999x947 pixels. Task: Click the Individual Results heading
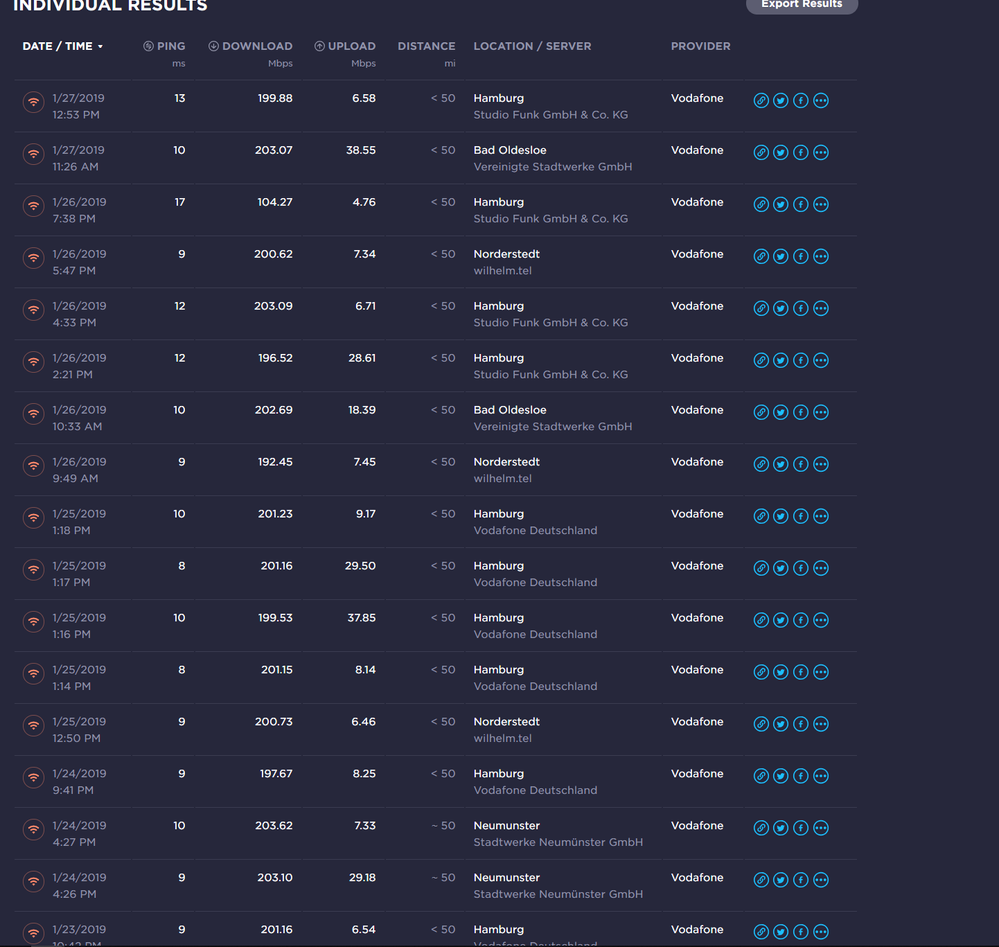pyautogui.click(x=110, y=6)
